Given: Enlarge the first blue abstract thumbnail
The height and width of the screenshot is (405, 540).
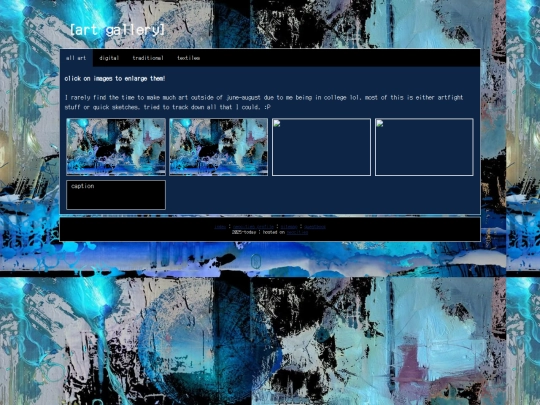Looking at the screenshot, I should 116,147.
